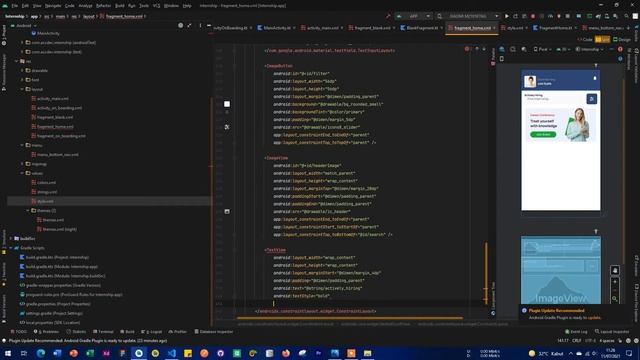Open Project panel options three-dot icon
Screen dimensions: 640x360
200,25
